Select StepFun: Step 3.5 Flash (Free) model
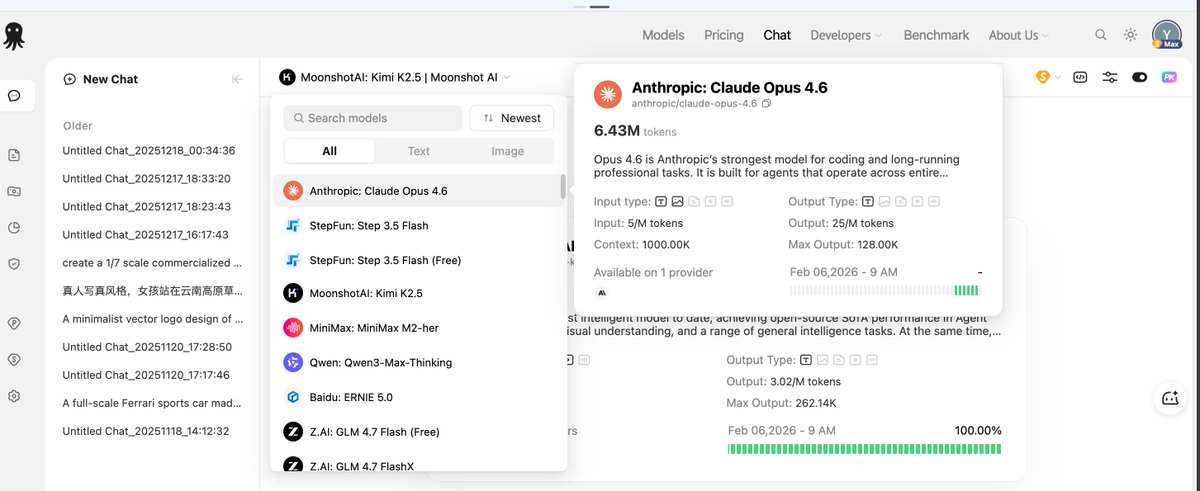The height and width of the screenshot is (491, 1200). click(416, 260)
